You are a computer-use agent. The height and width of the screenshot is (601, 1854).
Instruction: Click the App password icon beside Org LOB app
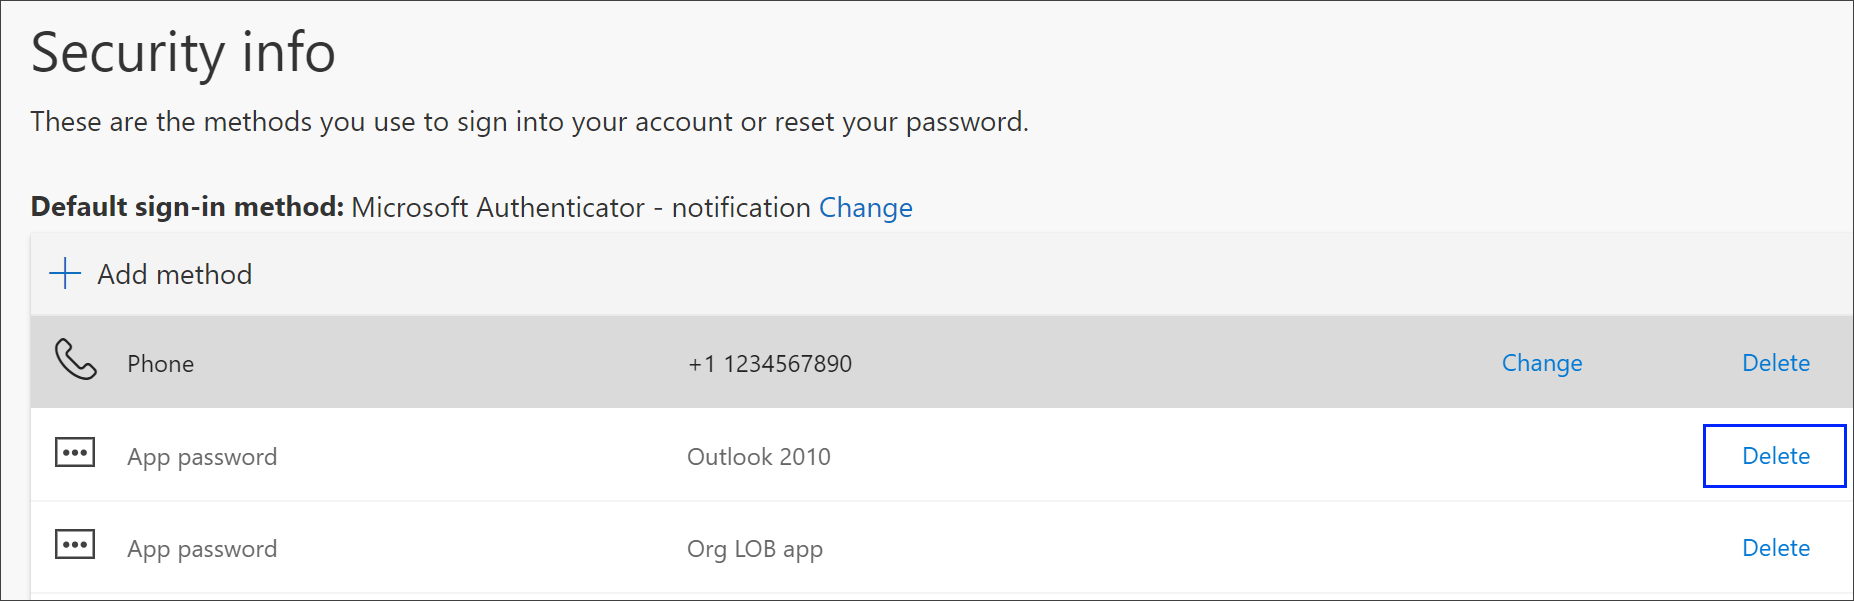click(75, 543)
